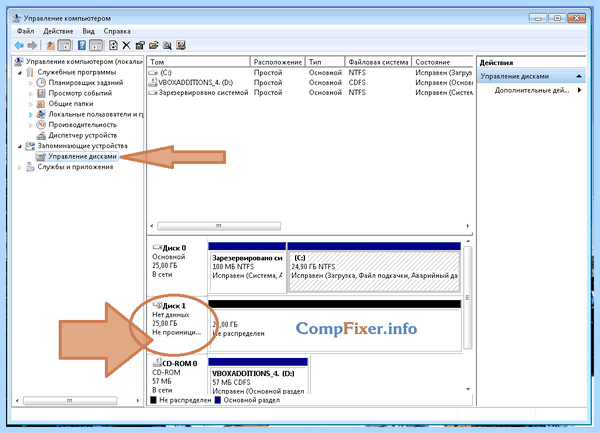Collapse the Запоминающие устройства tree node
The image size is (600, 433).
20,146
